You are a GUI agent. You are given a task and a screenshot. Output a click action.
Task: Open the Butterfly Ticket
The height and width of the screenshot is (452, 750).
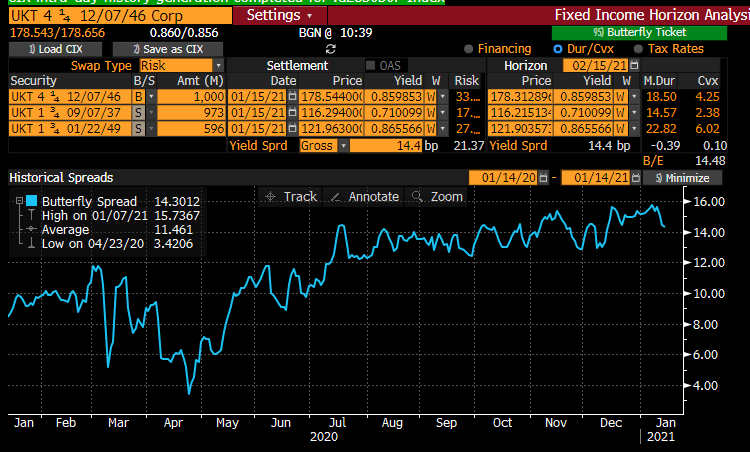(639, 33)
